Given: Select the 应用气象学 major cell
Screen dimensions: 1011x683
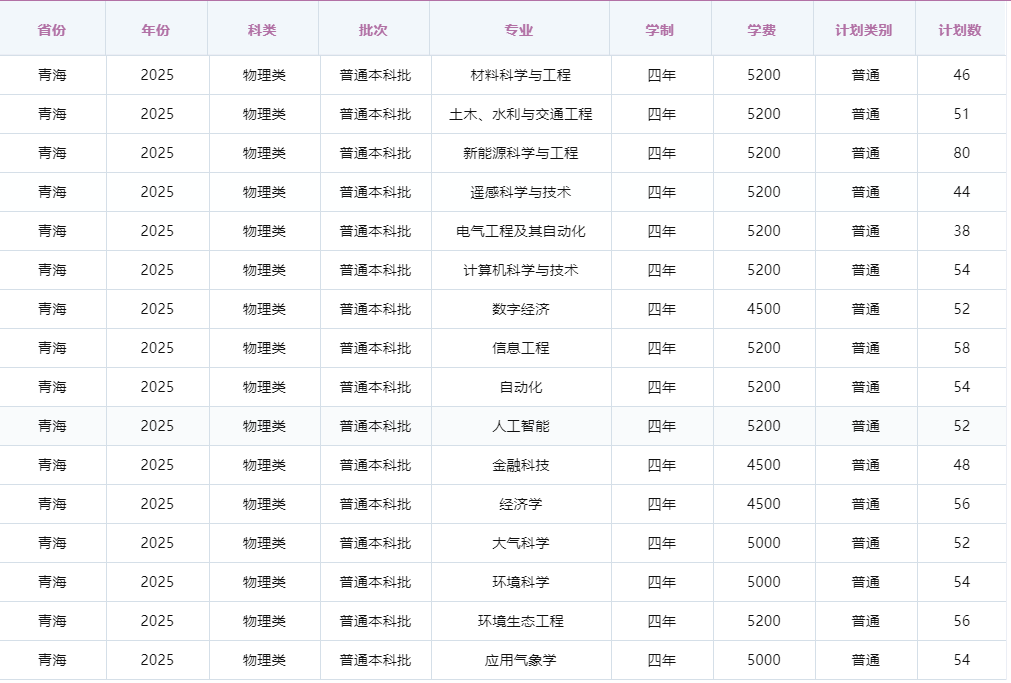Looking at the screenshot, I should point(520,660).
